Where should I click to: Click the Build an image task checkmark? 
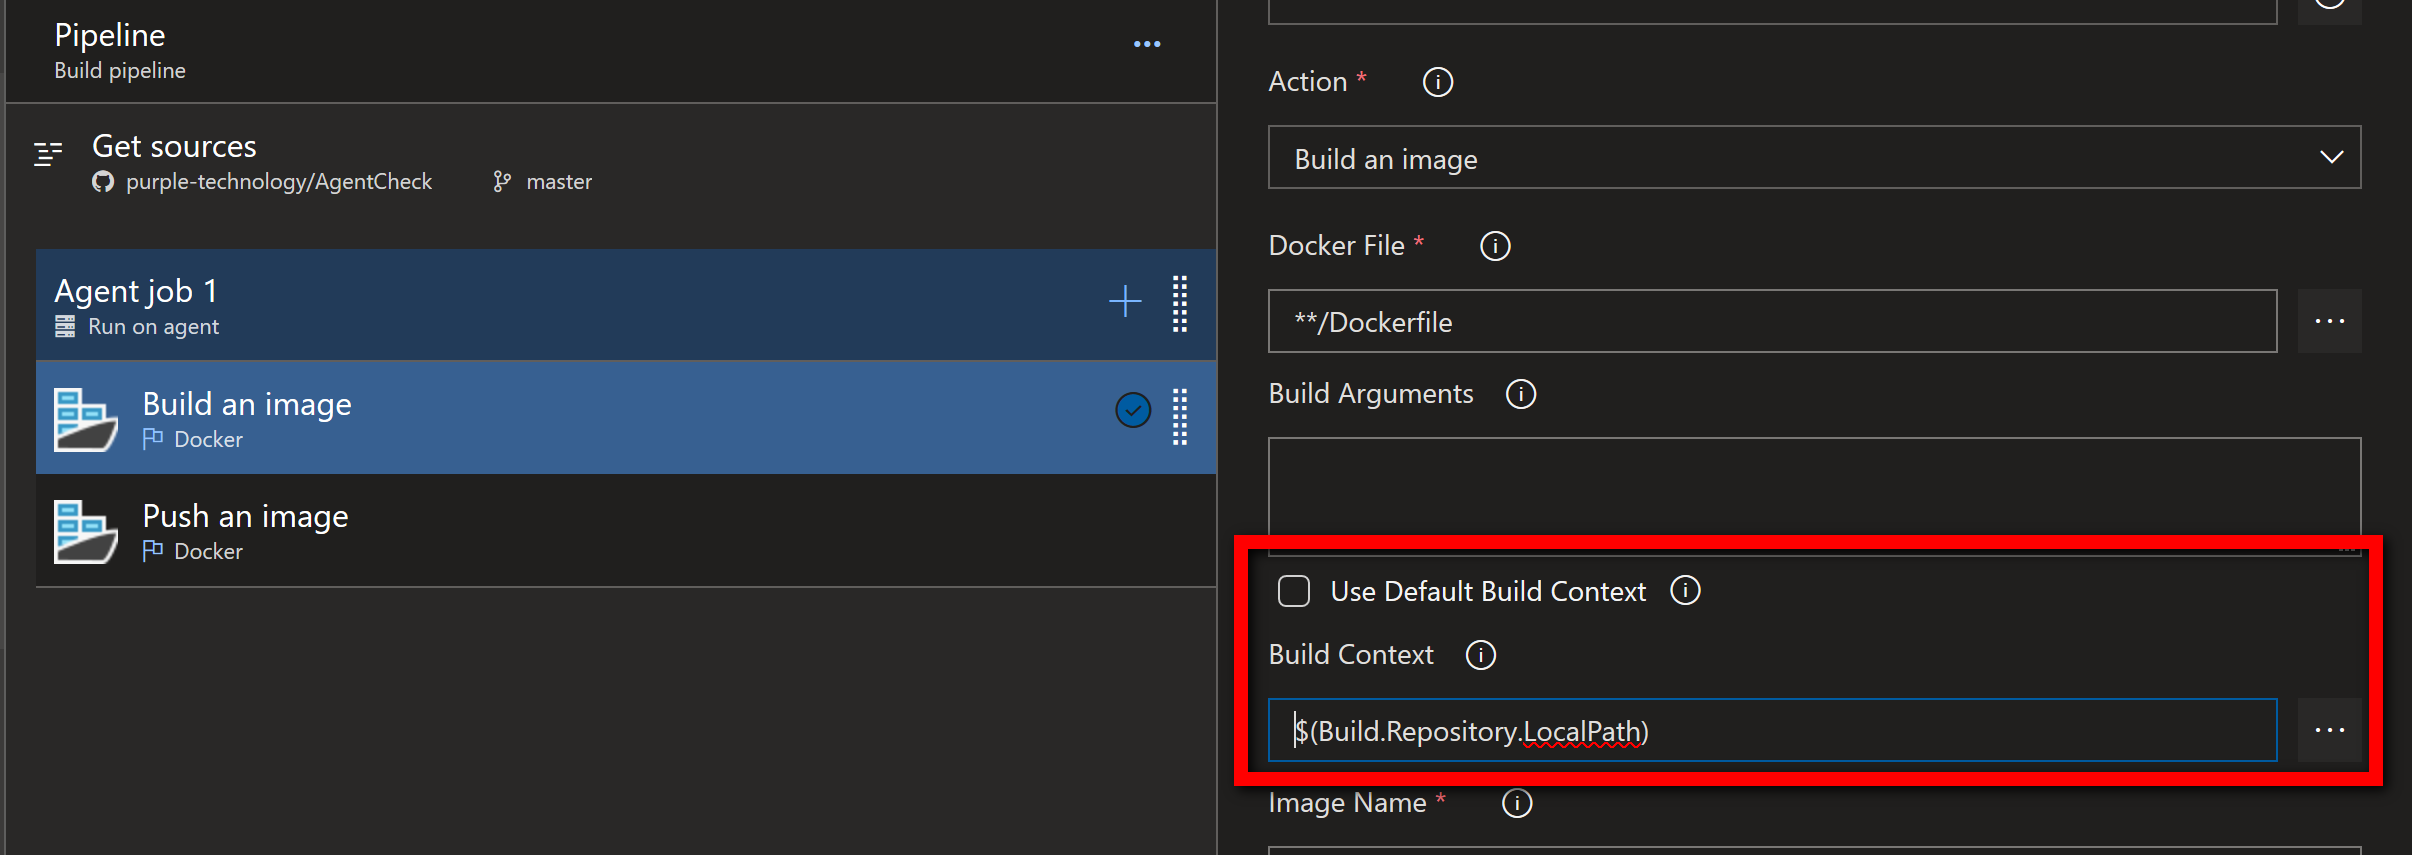[1133, 410]
